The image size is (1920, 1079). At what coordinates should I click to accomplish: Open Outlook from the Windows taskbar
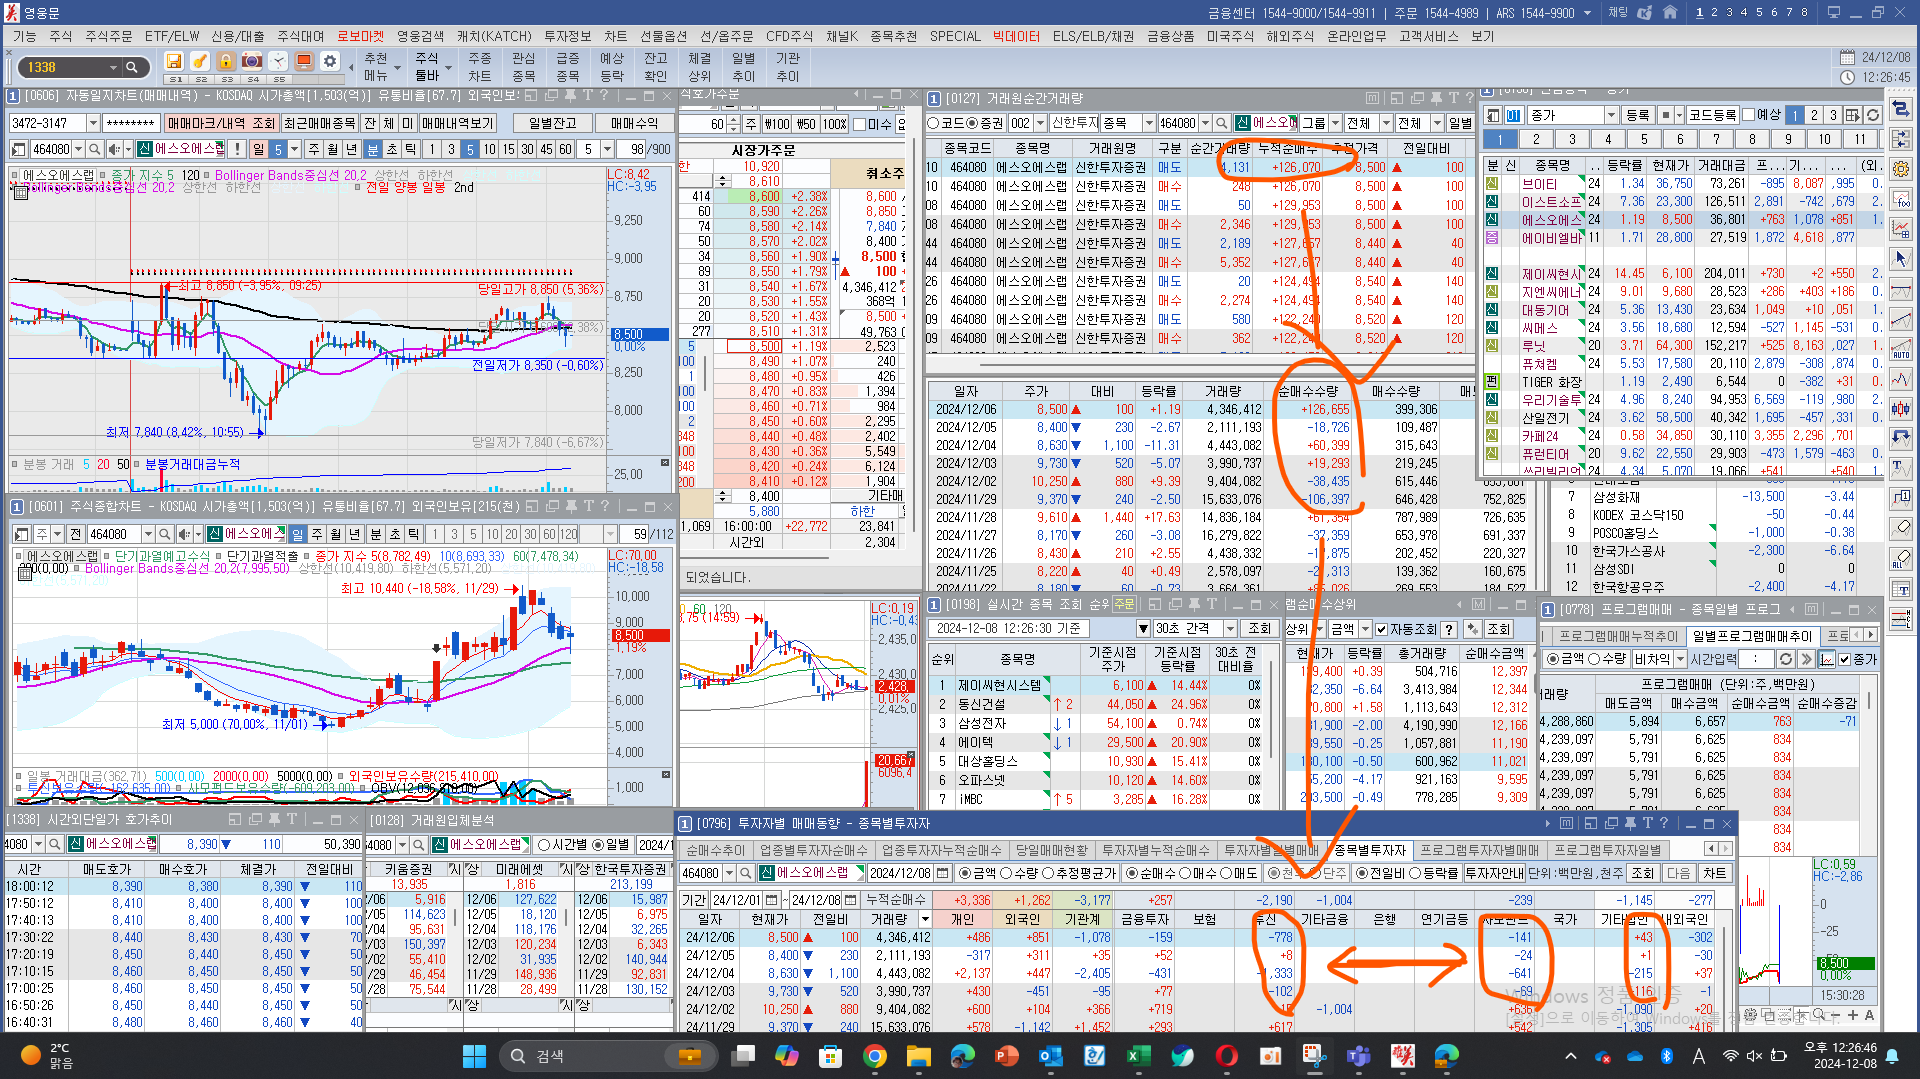coord(1050,1056)
